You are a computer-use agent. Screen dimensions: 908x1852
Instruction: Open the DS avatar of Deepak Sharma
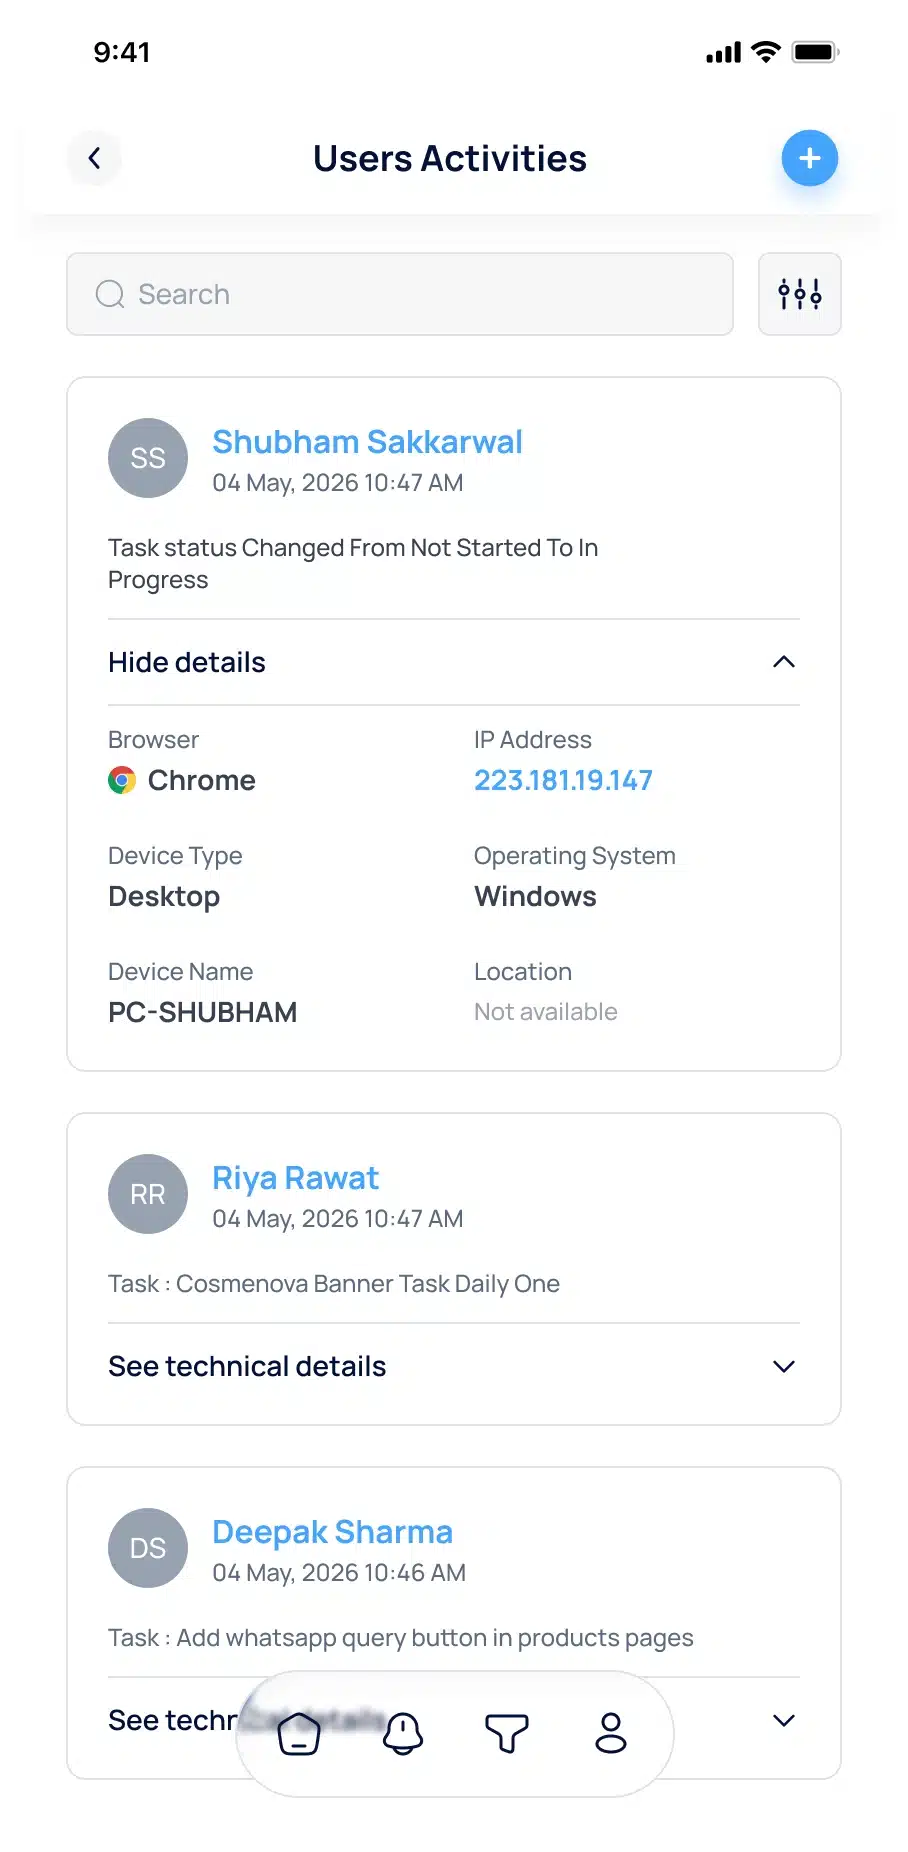pyautogui.click(x=148, y=1548)
